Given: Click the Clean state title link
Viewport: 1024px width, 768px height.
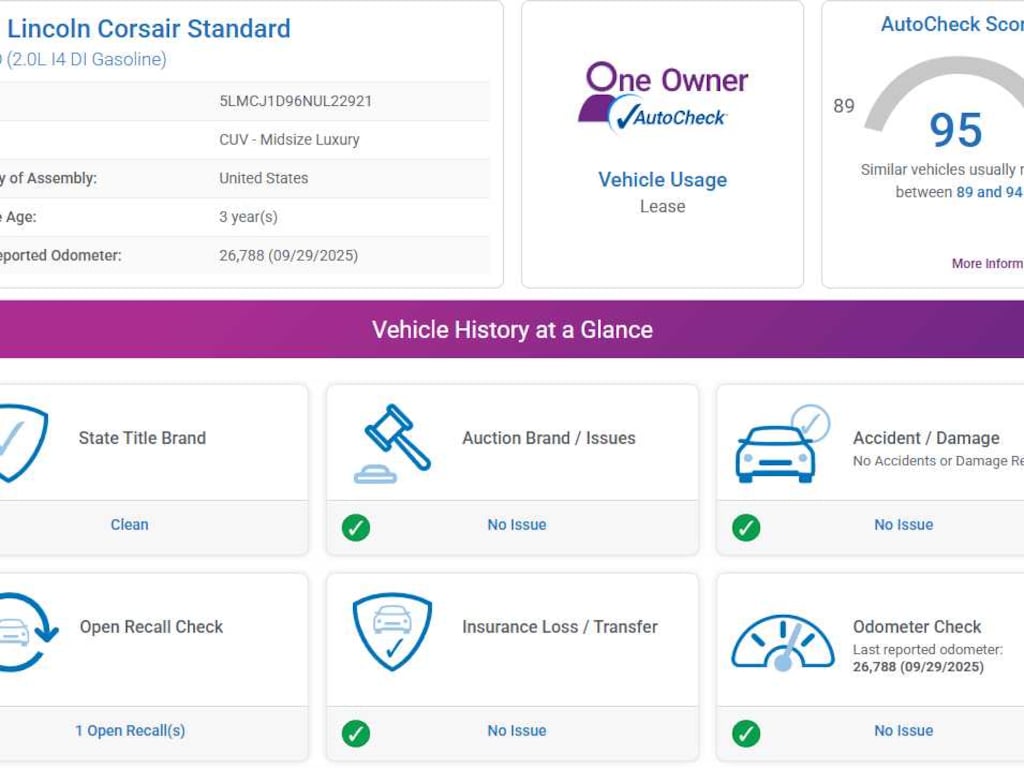Looking at the screenshot, I should click(129, 525).
